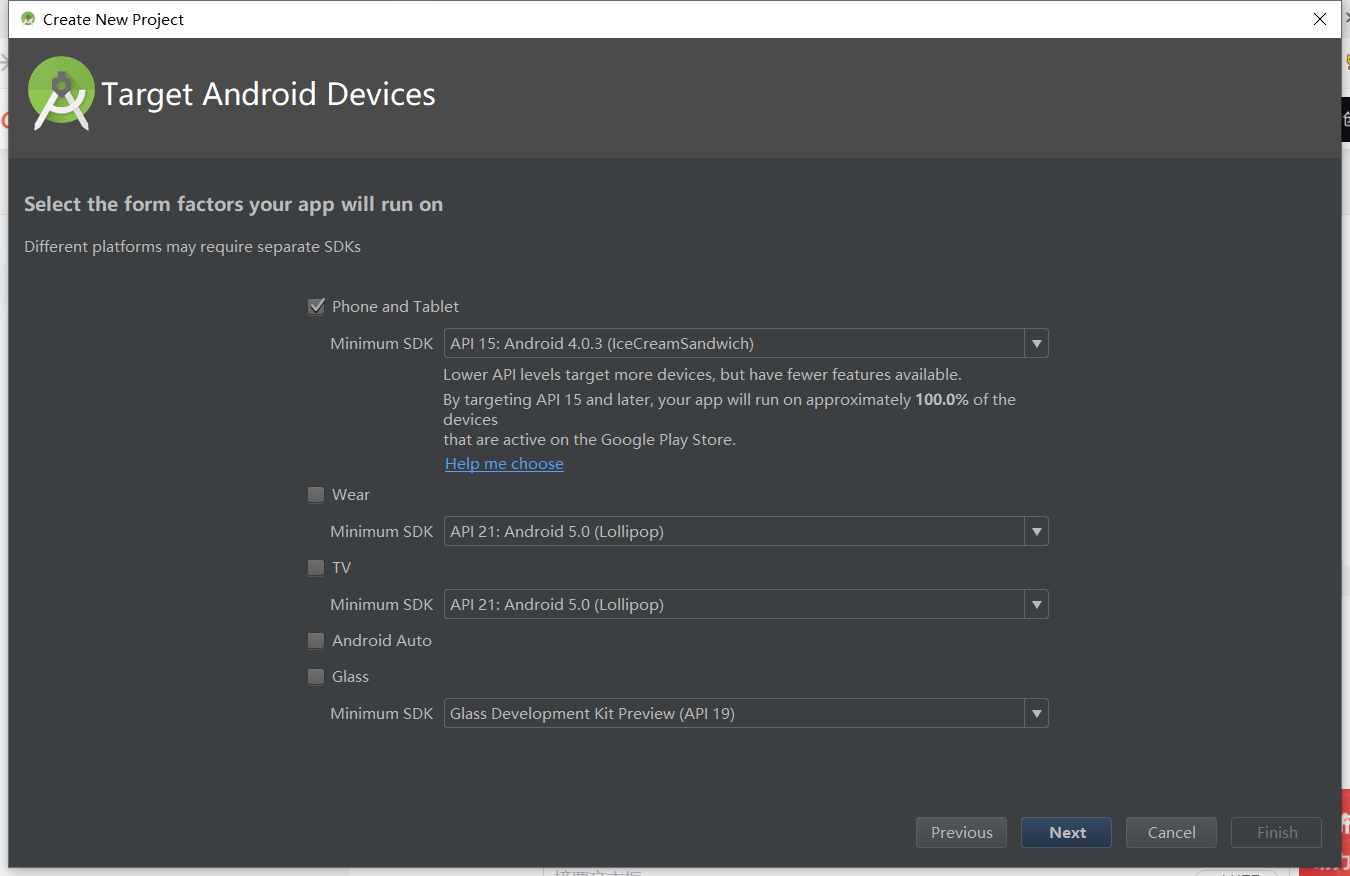1350x876 pixels.
Task: Uncheck the Phone and Tablet checkbox
Action: tap(316, 307)
